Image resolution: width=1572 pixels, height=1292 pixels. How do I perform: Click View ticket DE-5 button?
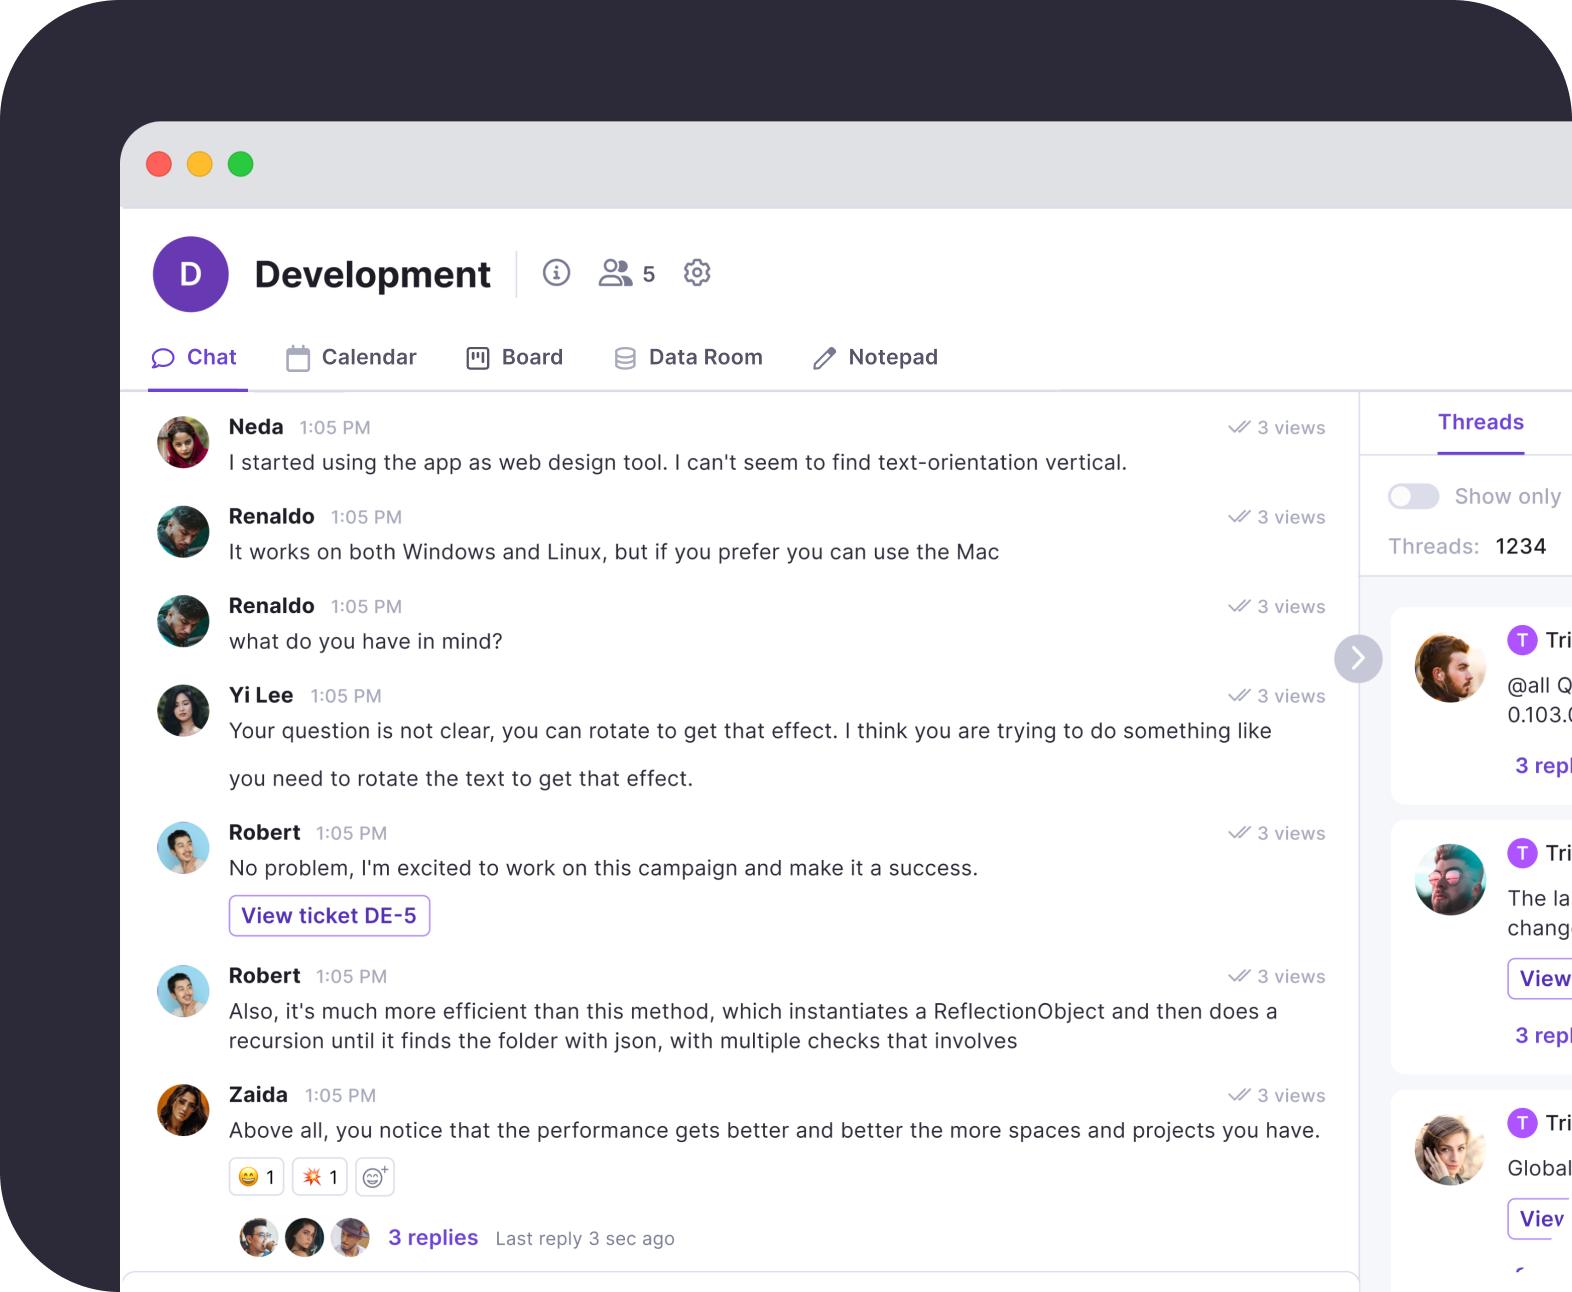tap(329, 916)
